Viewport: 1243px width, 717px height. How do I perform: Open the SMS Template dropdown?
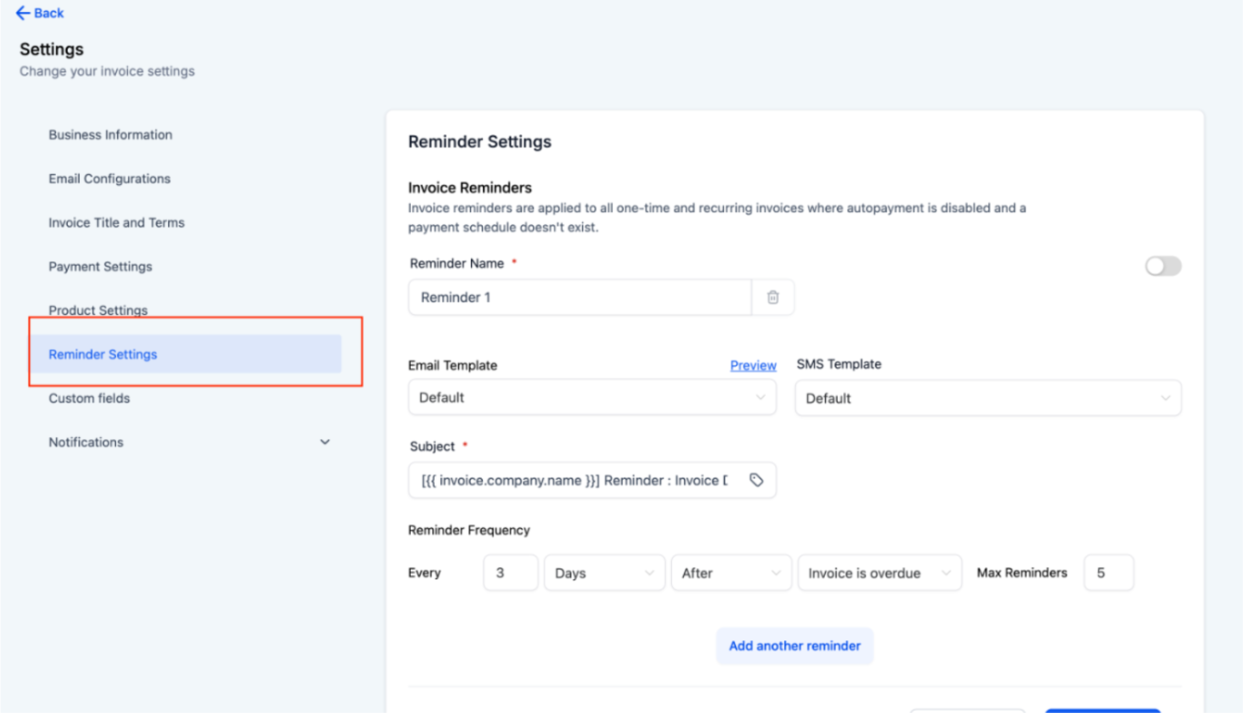(x=987, y=398)
